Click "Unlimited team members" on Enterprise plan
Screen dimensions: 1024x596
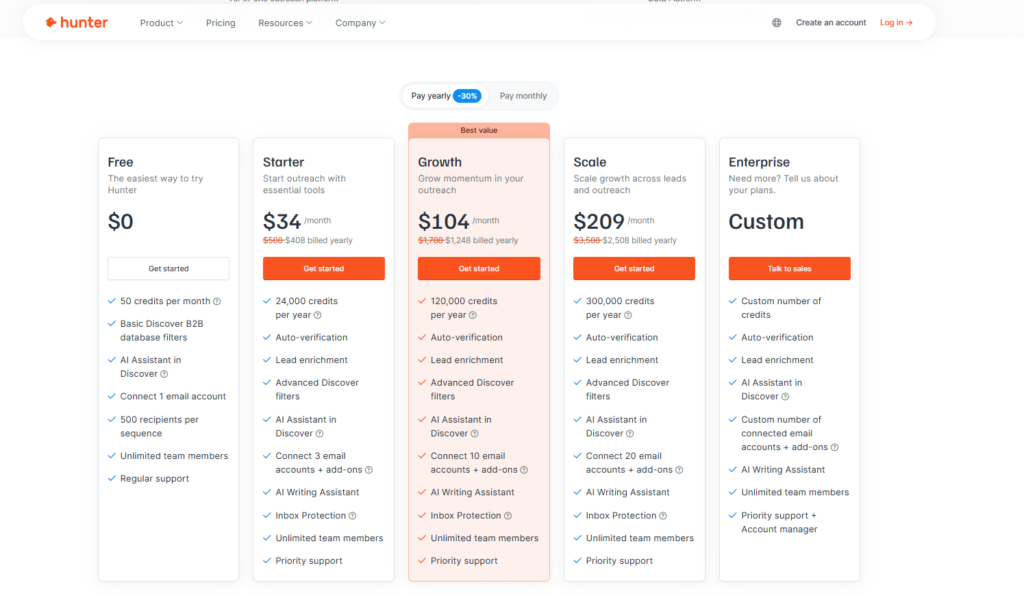click(x=795, y=493)
